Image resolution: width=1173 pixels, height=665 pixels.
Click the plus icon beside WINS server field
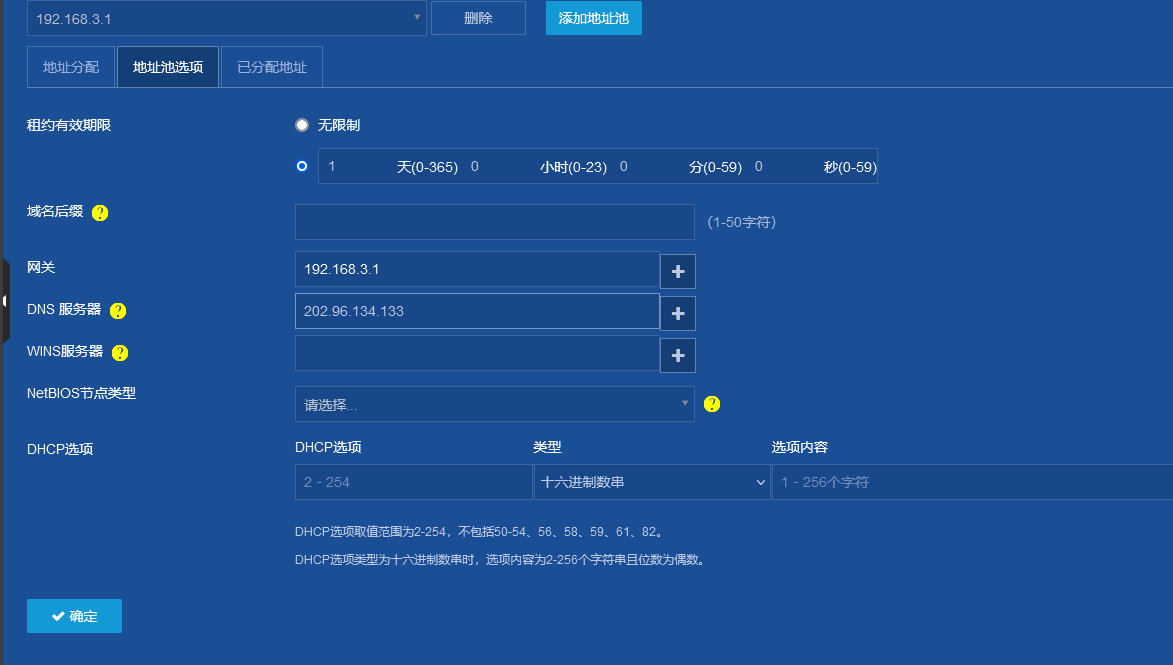pos(678,355)
